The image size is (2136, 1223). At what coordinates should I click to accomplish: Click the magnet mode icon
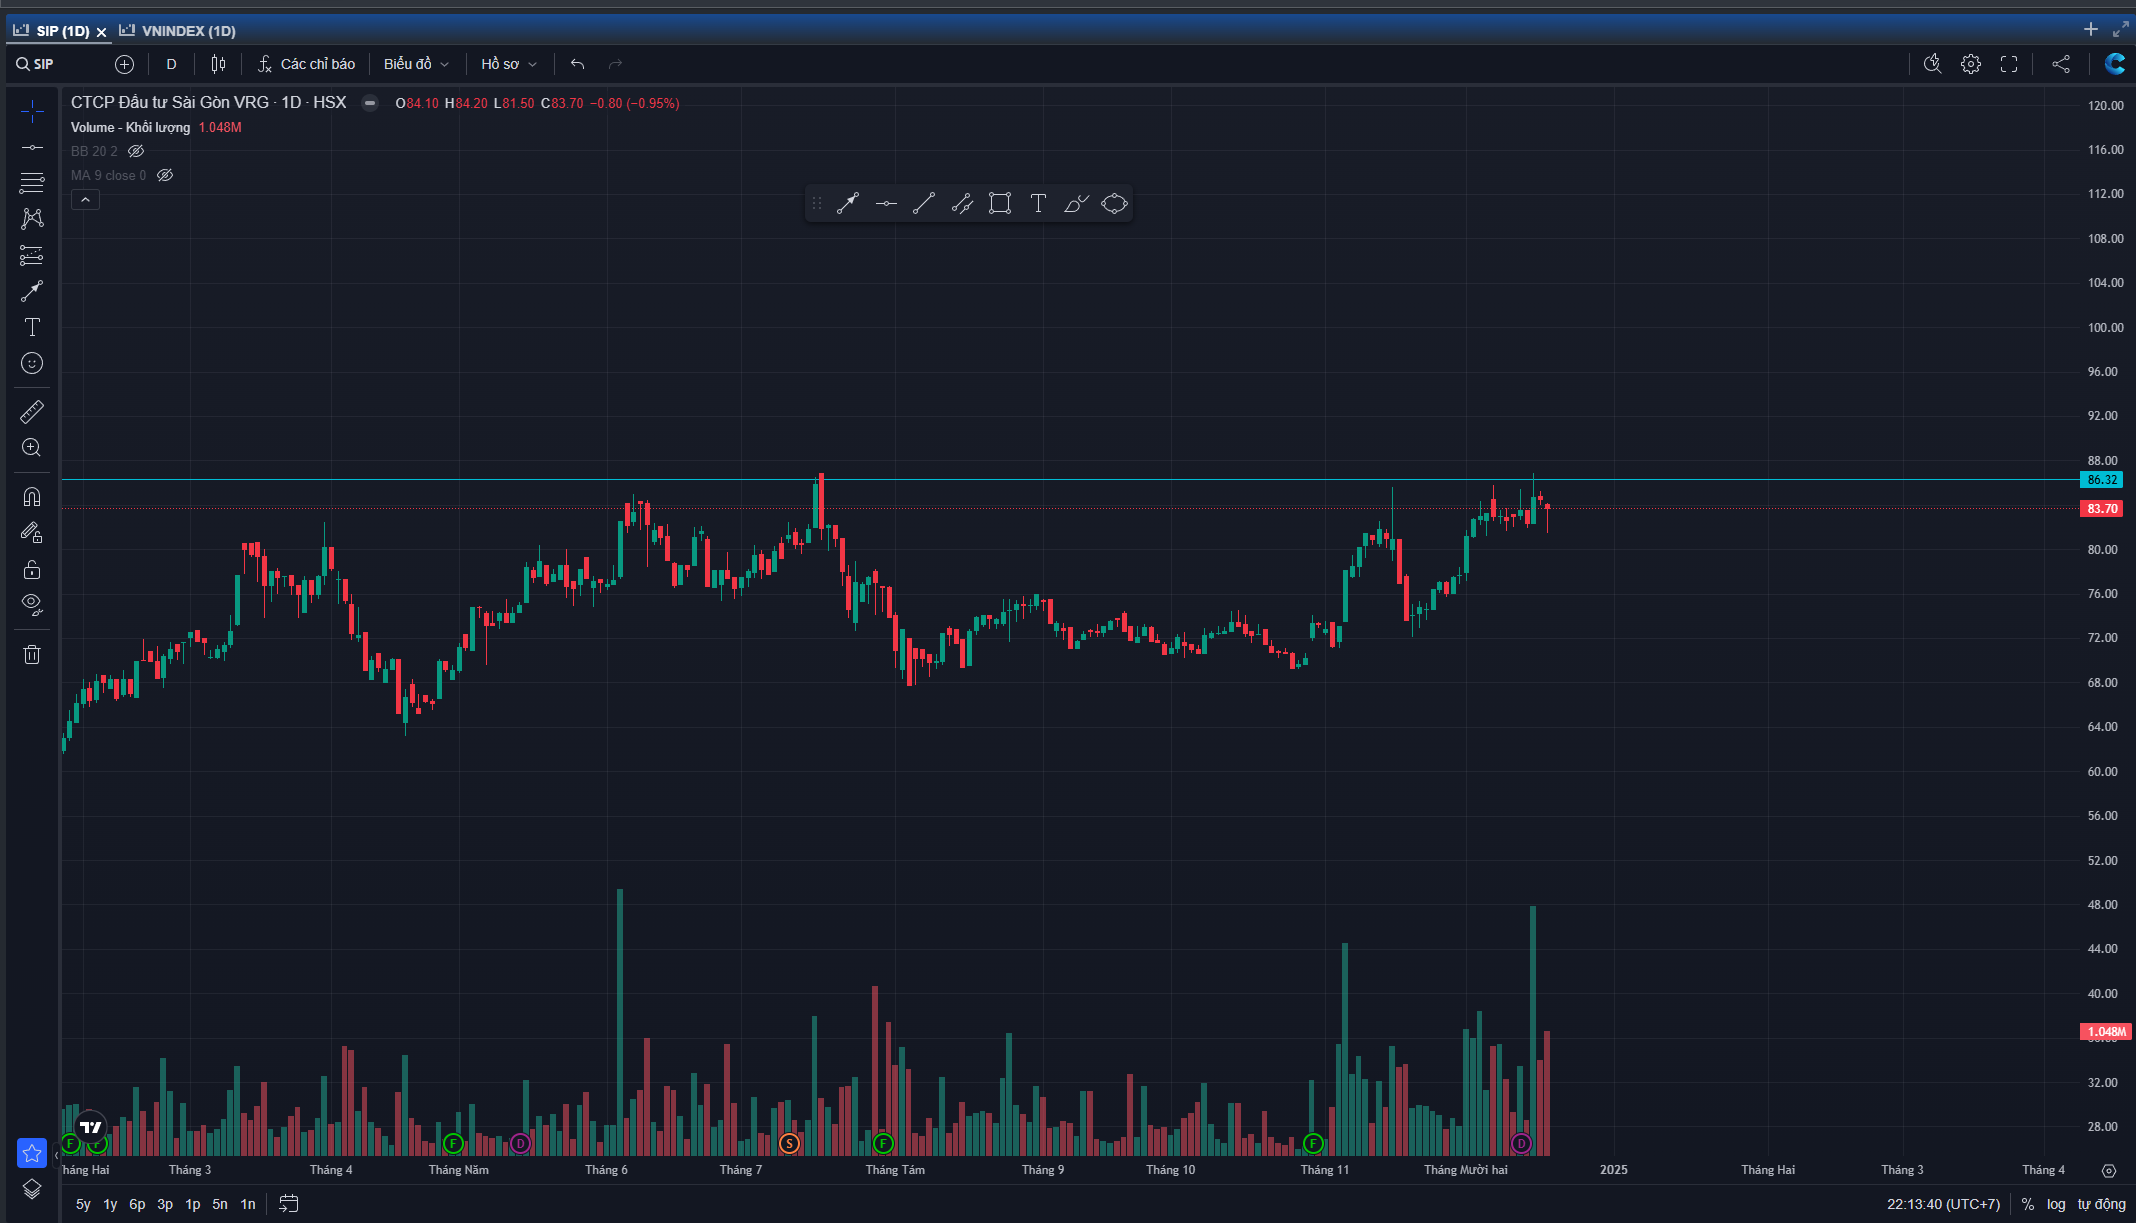coord(32,497)
